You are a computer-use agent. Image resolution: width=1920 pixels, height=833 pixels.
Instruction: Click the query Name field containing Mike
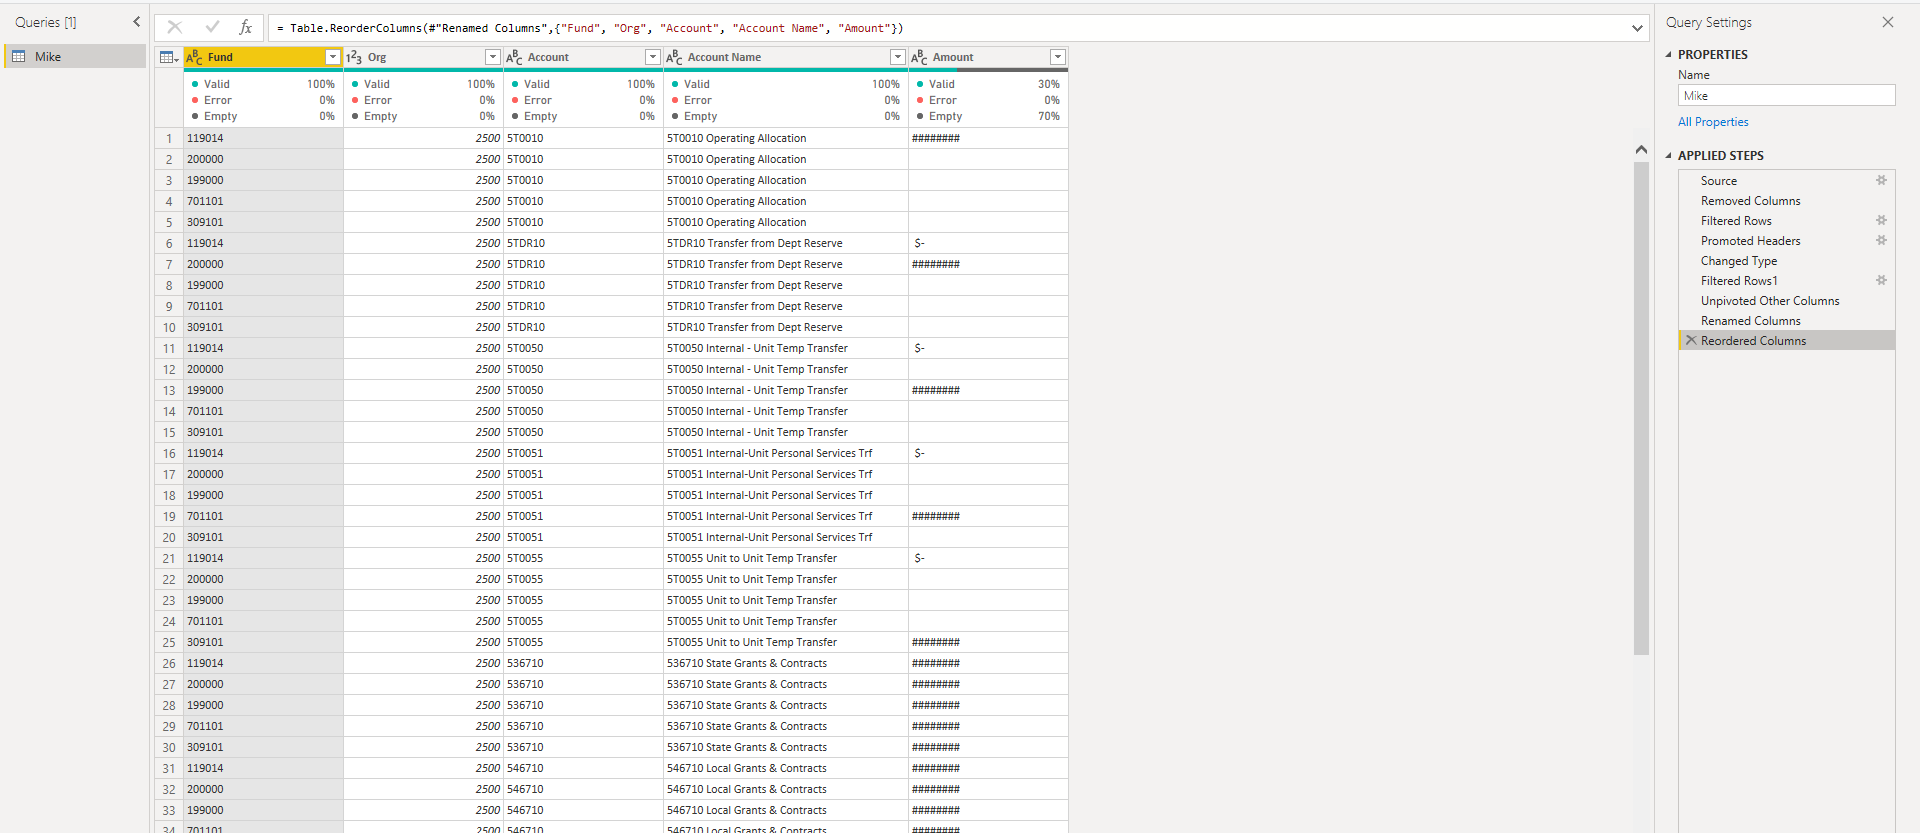pos(1786,95)
